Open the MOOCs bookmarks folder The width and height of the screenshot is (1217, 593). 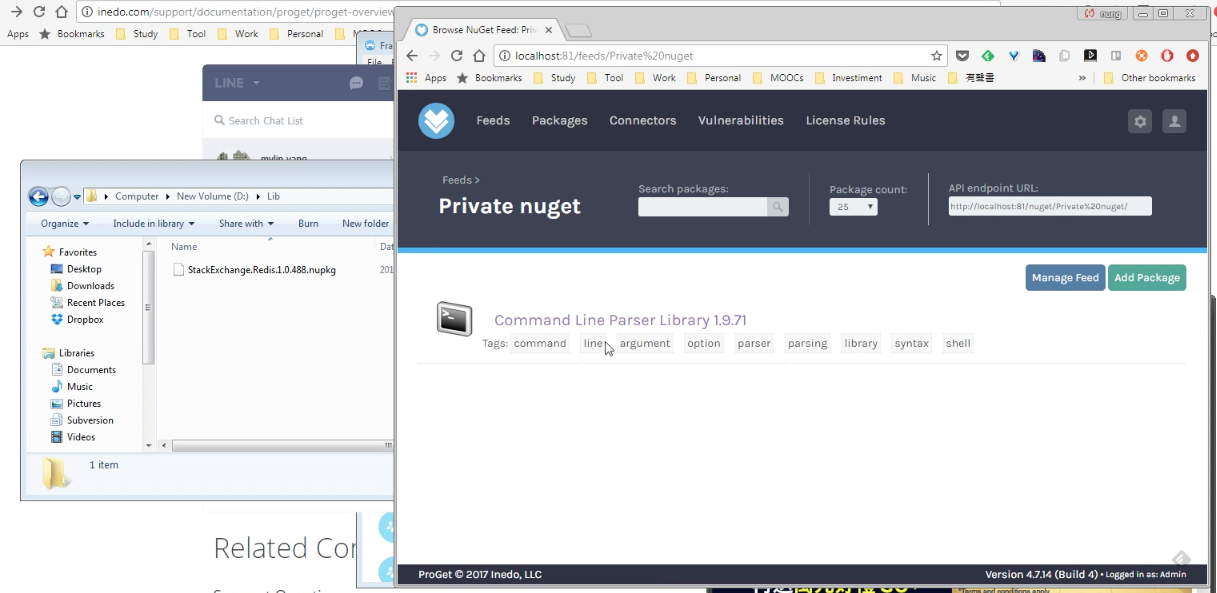click(x=778, y=78)
